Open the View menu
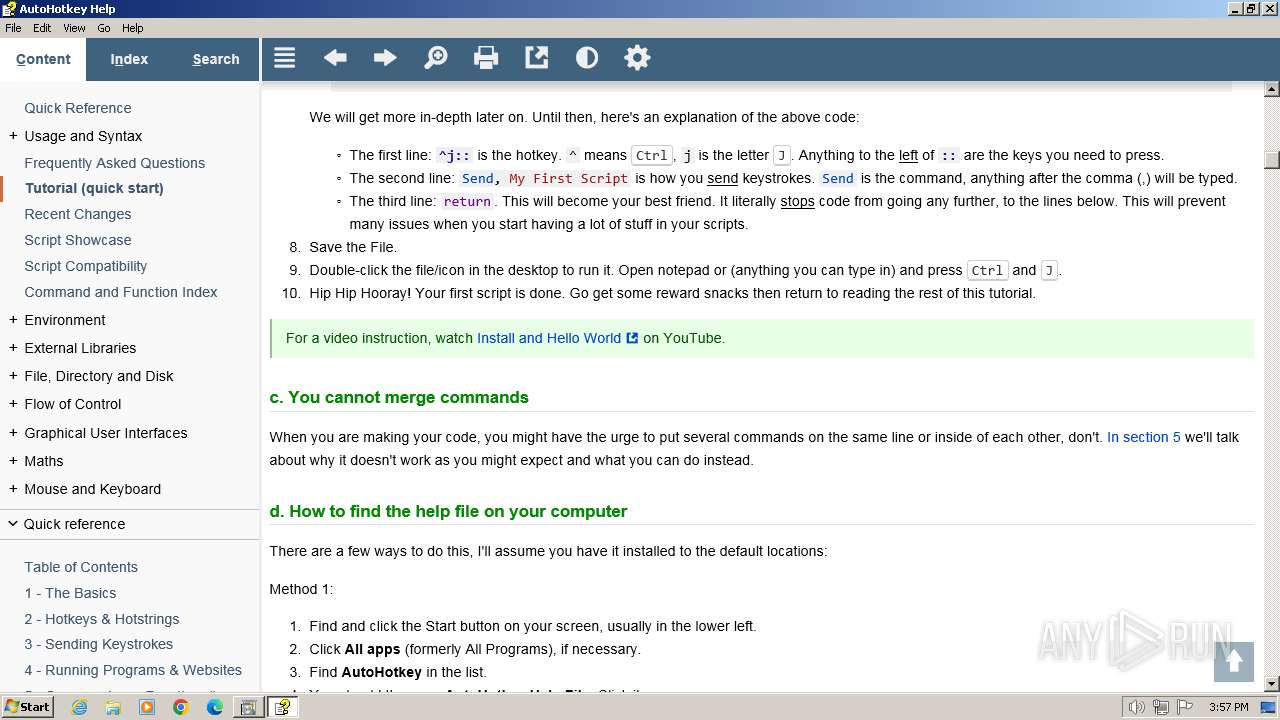The height and width of the screenshot is (720, 1280). pos(74,28)
